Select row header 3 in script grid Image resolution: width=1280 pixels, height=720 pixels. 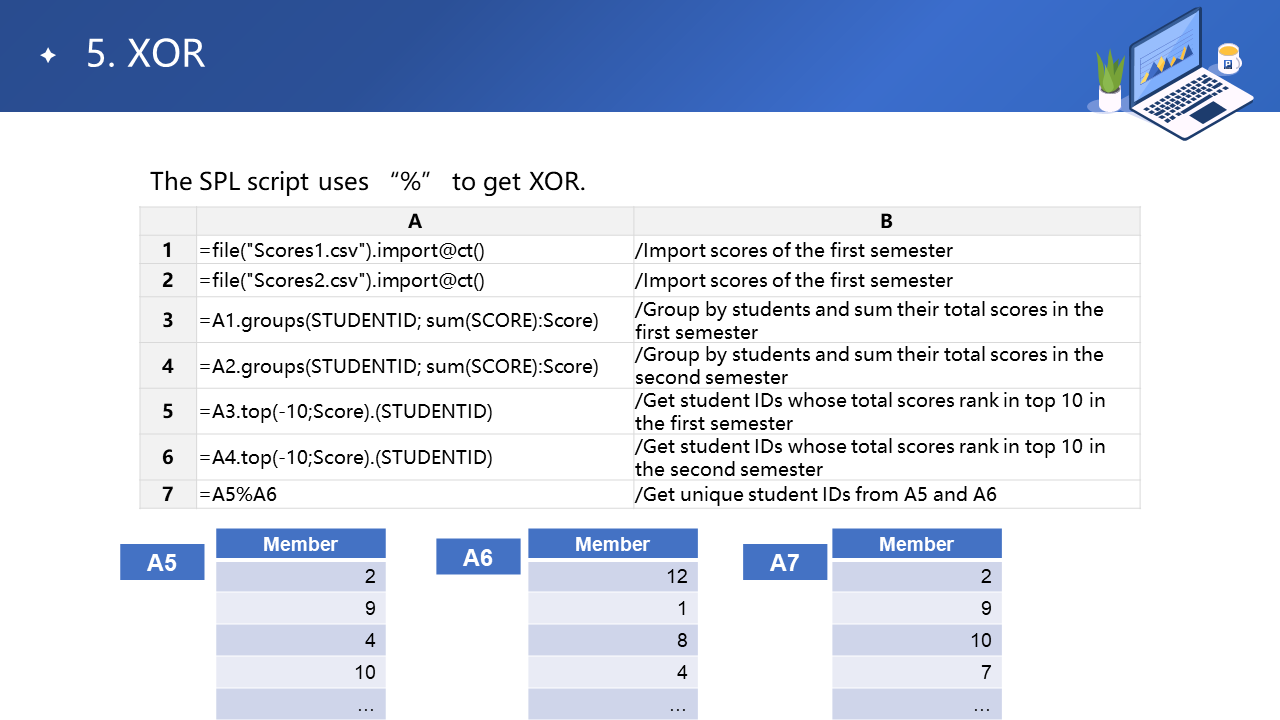(x=168, y=320)
